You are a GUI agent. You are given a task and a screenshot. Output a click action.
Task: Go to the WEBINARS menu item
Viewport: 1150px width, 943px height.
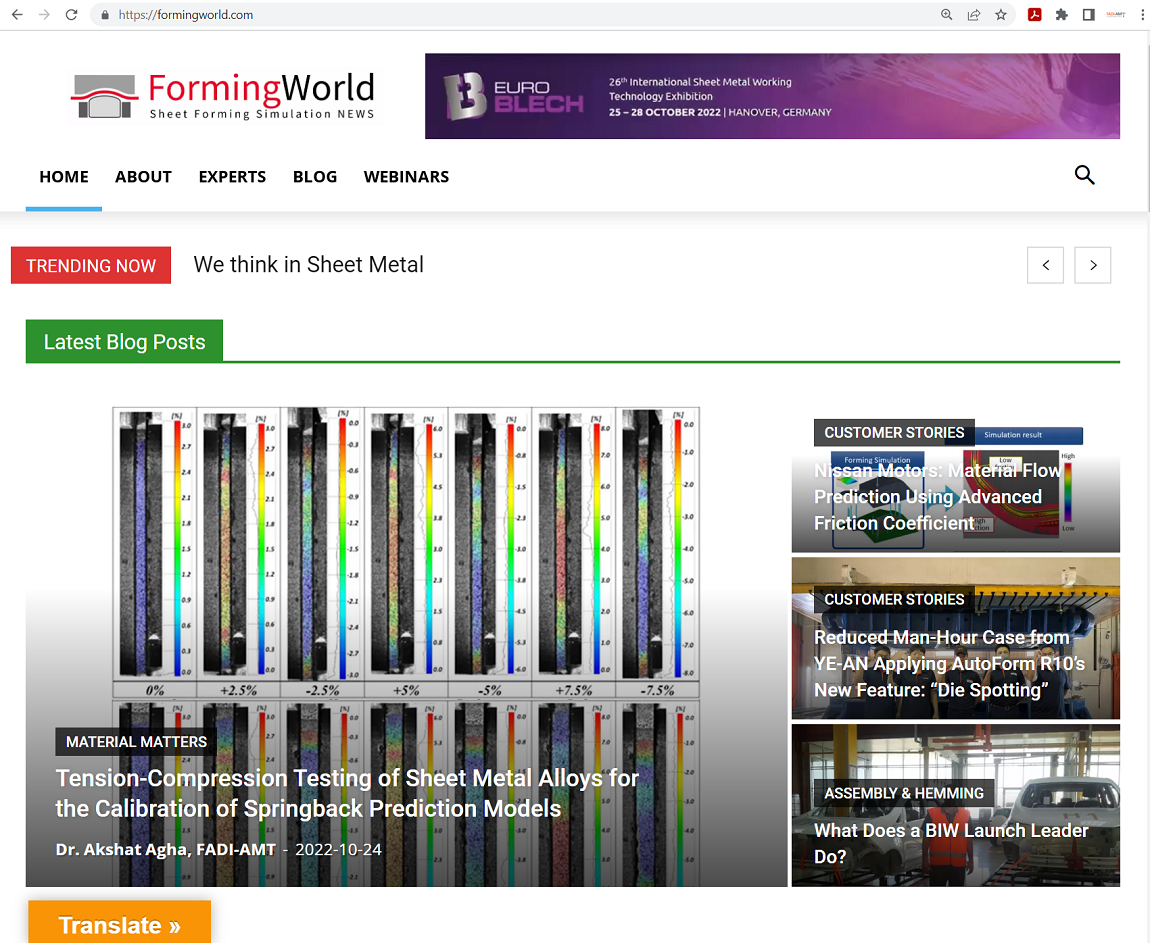(406, 177)
